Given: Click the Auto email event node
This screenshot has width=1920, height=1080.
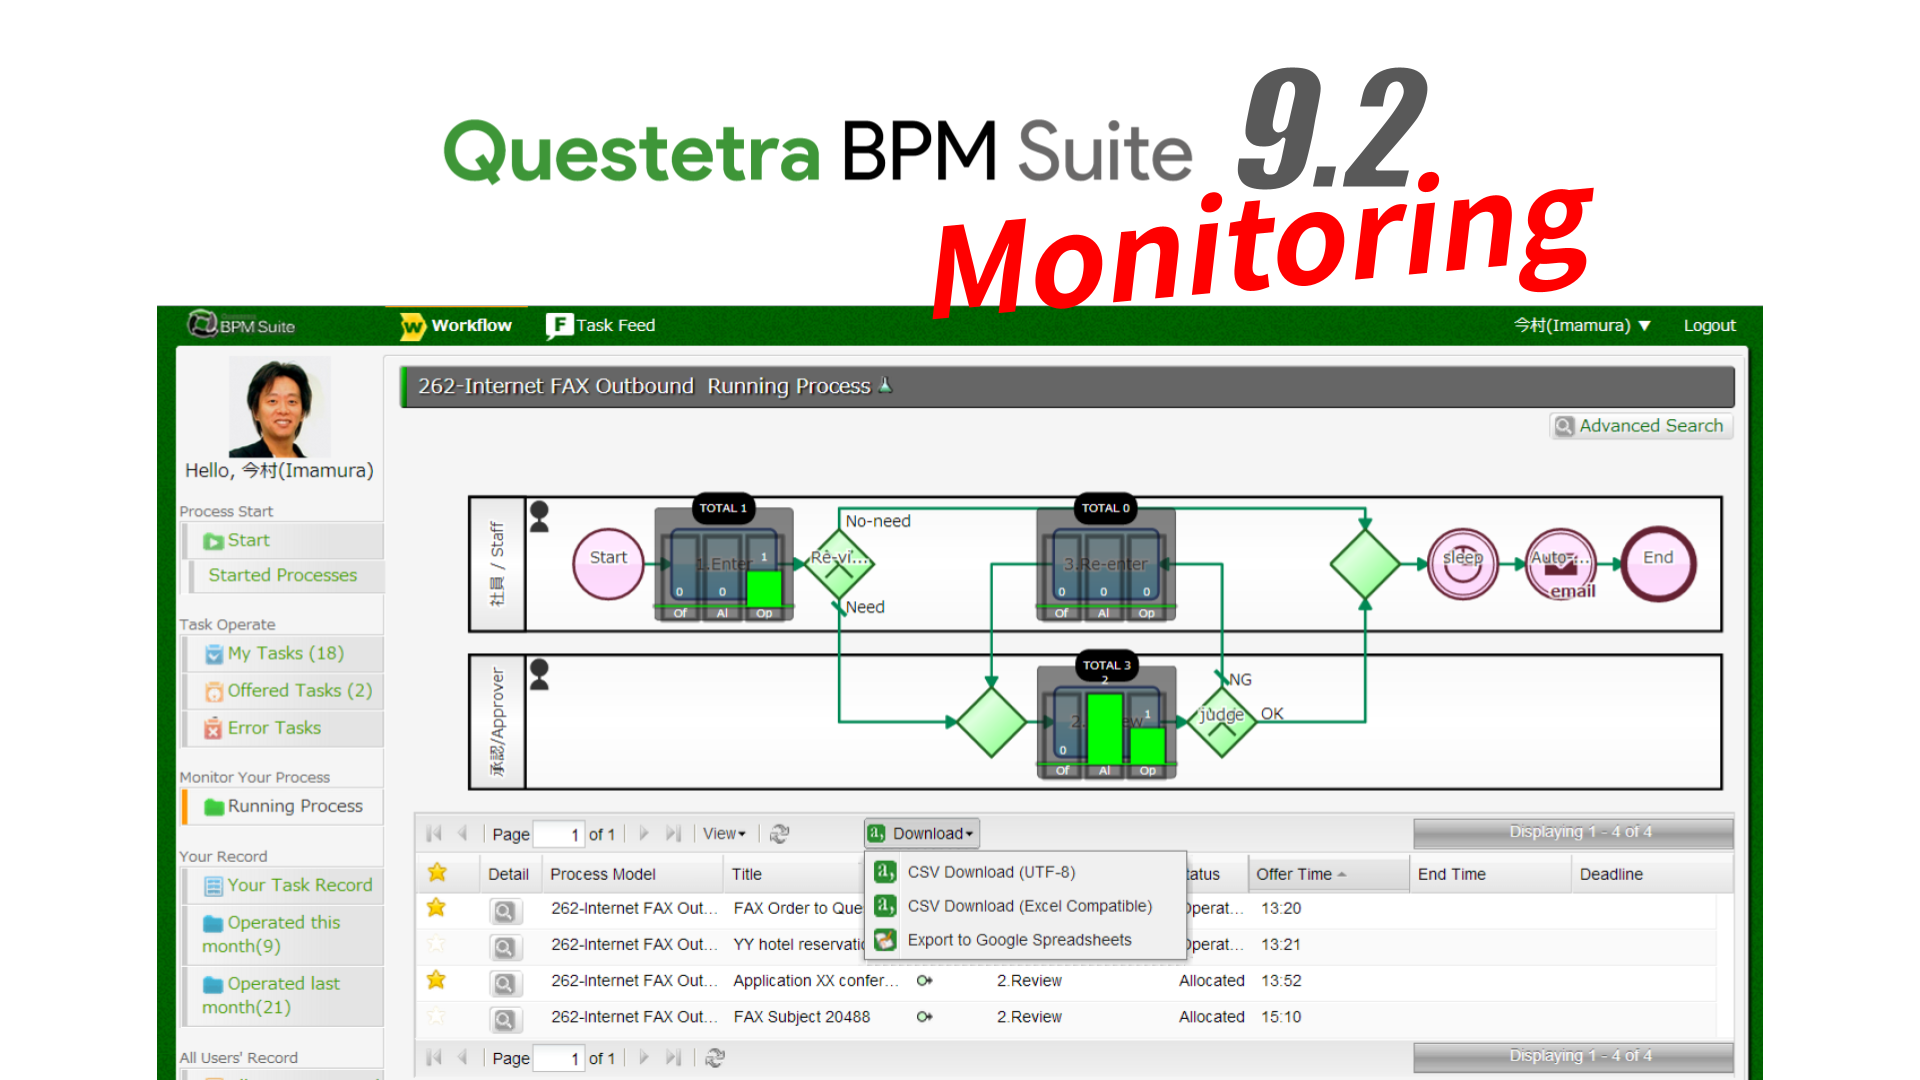Looking at the screenshot, I should tap(1561, 563).
